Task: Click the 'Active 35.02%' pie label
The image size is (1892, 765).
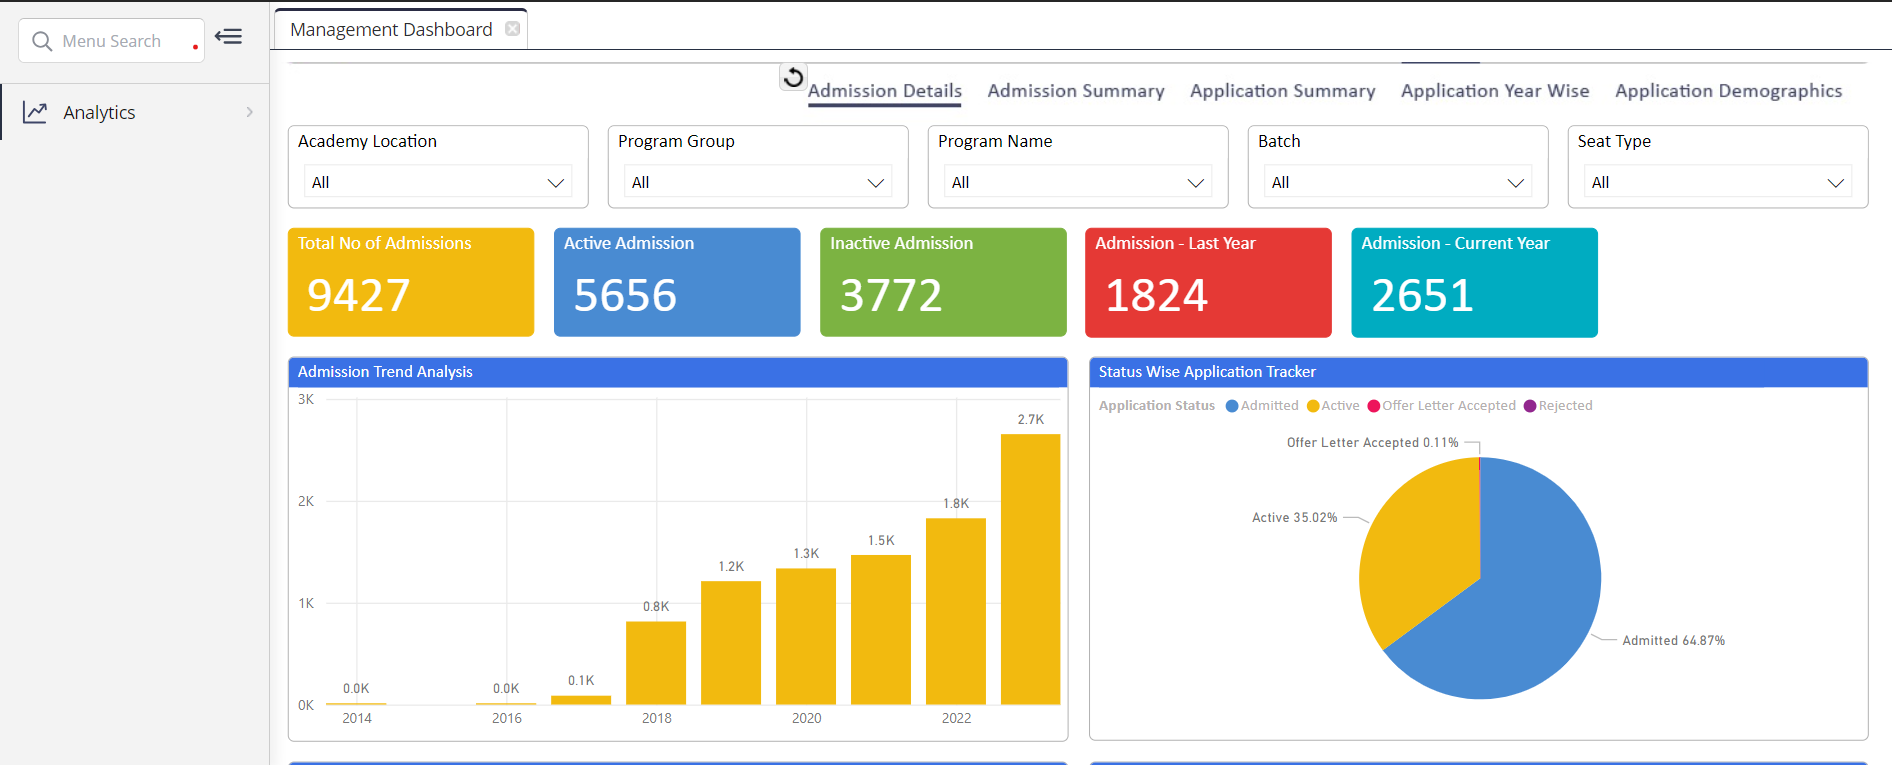Action: [x=1294, y=518]
